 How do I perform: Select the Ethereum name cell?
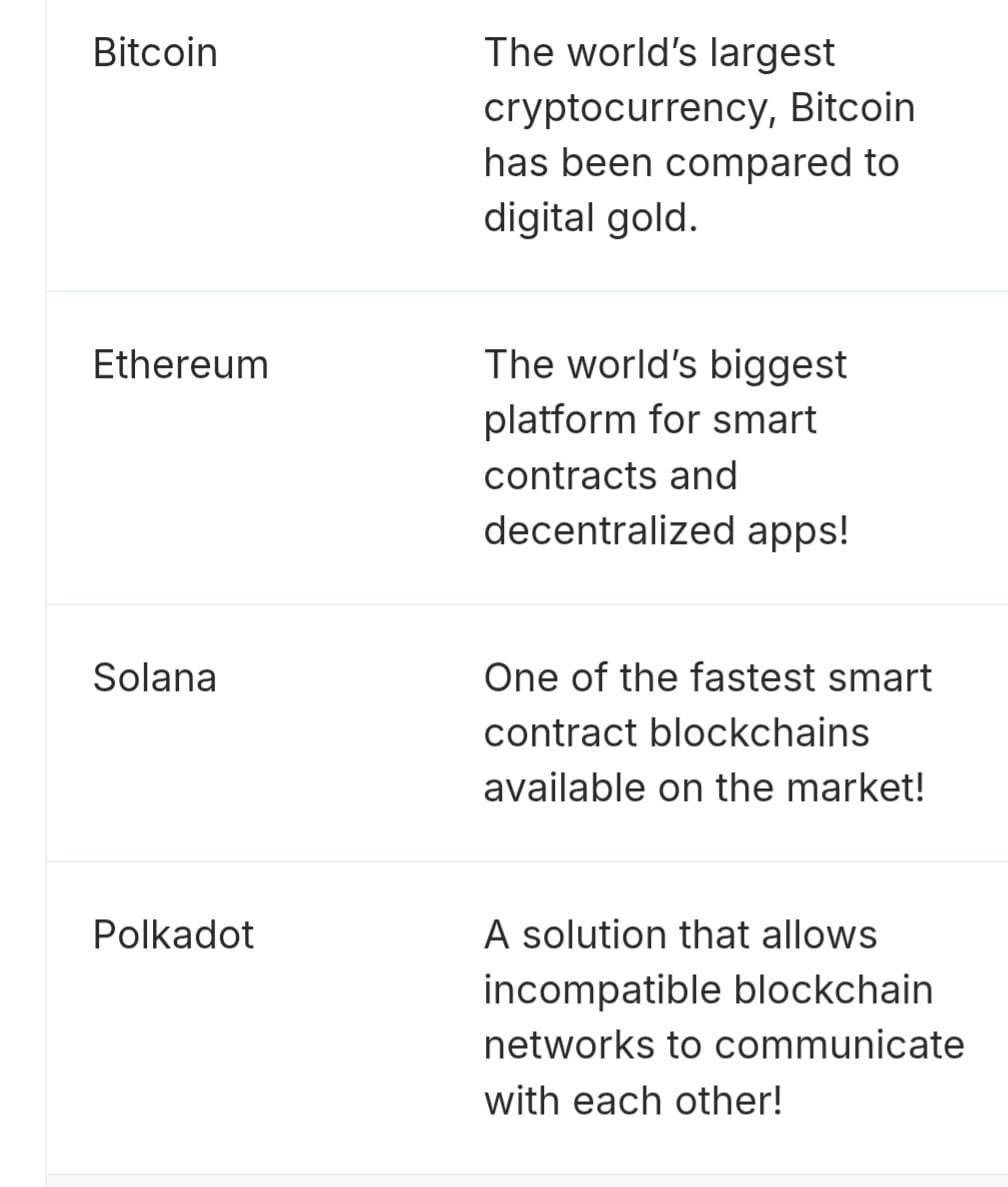tap(181, 365)
